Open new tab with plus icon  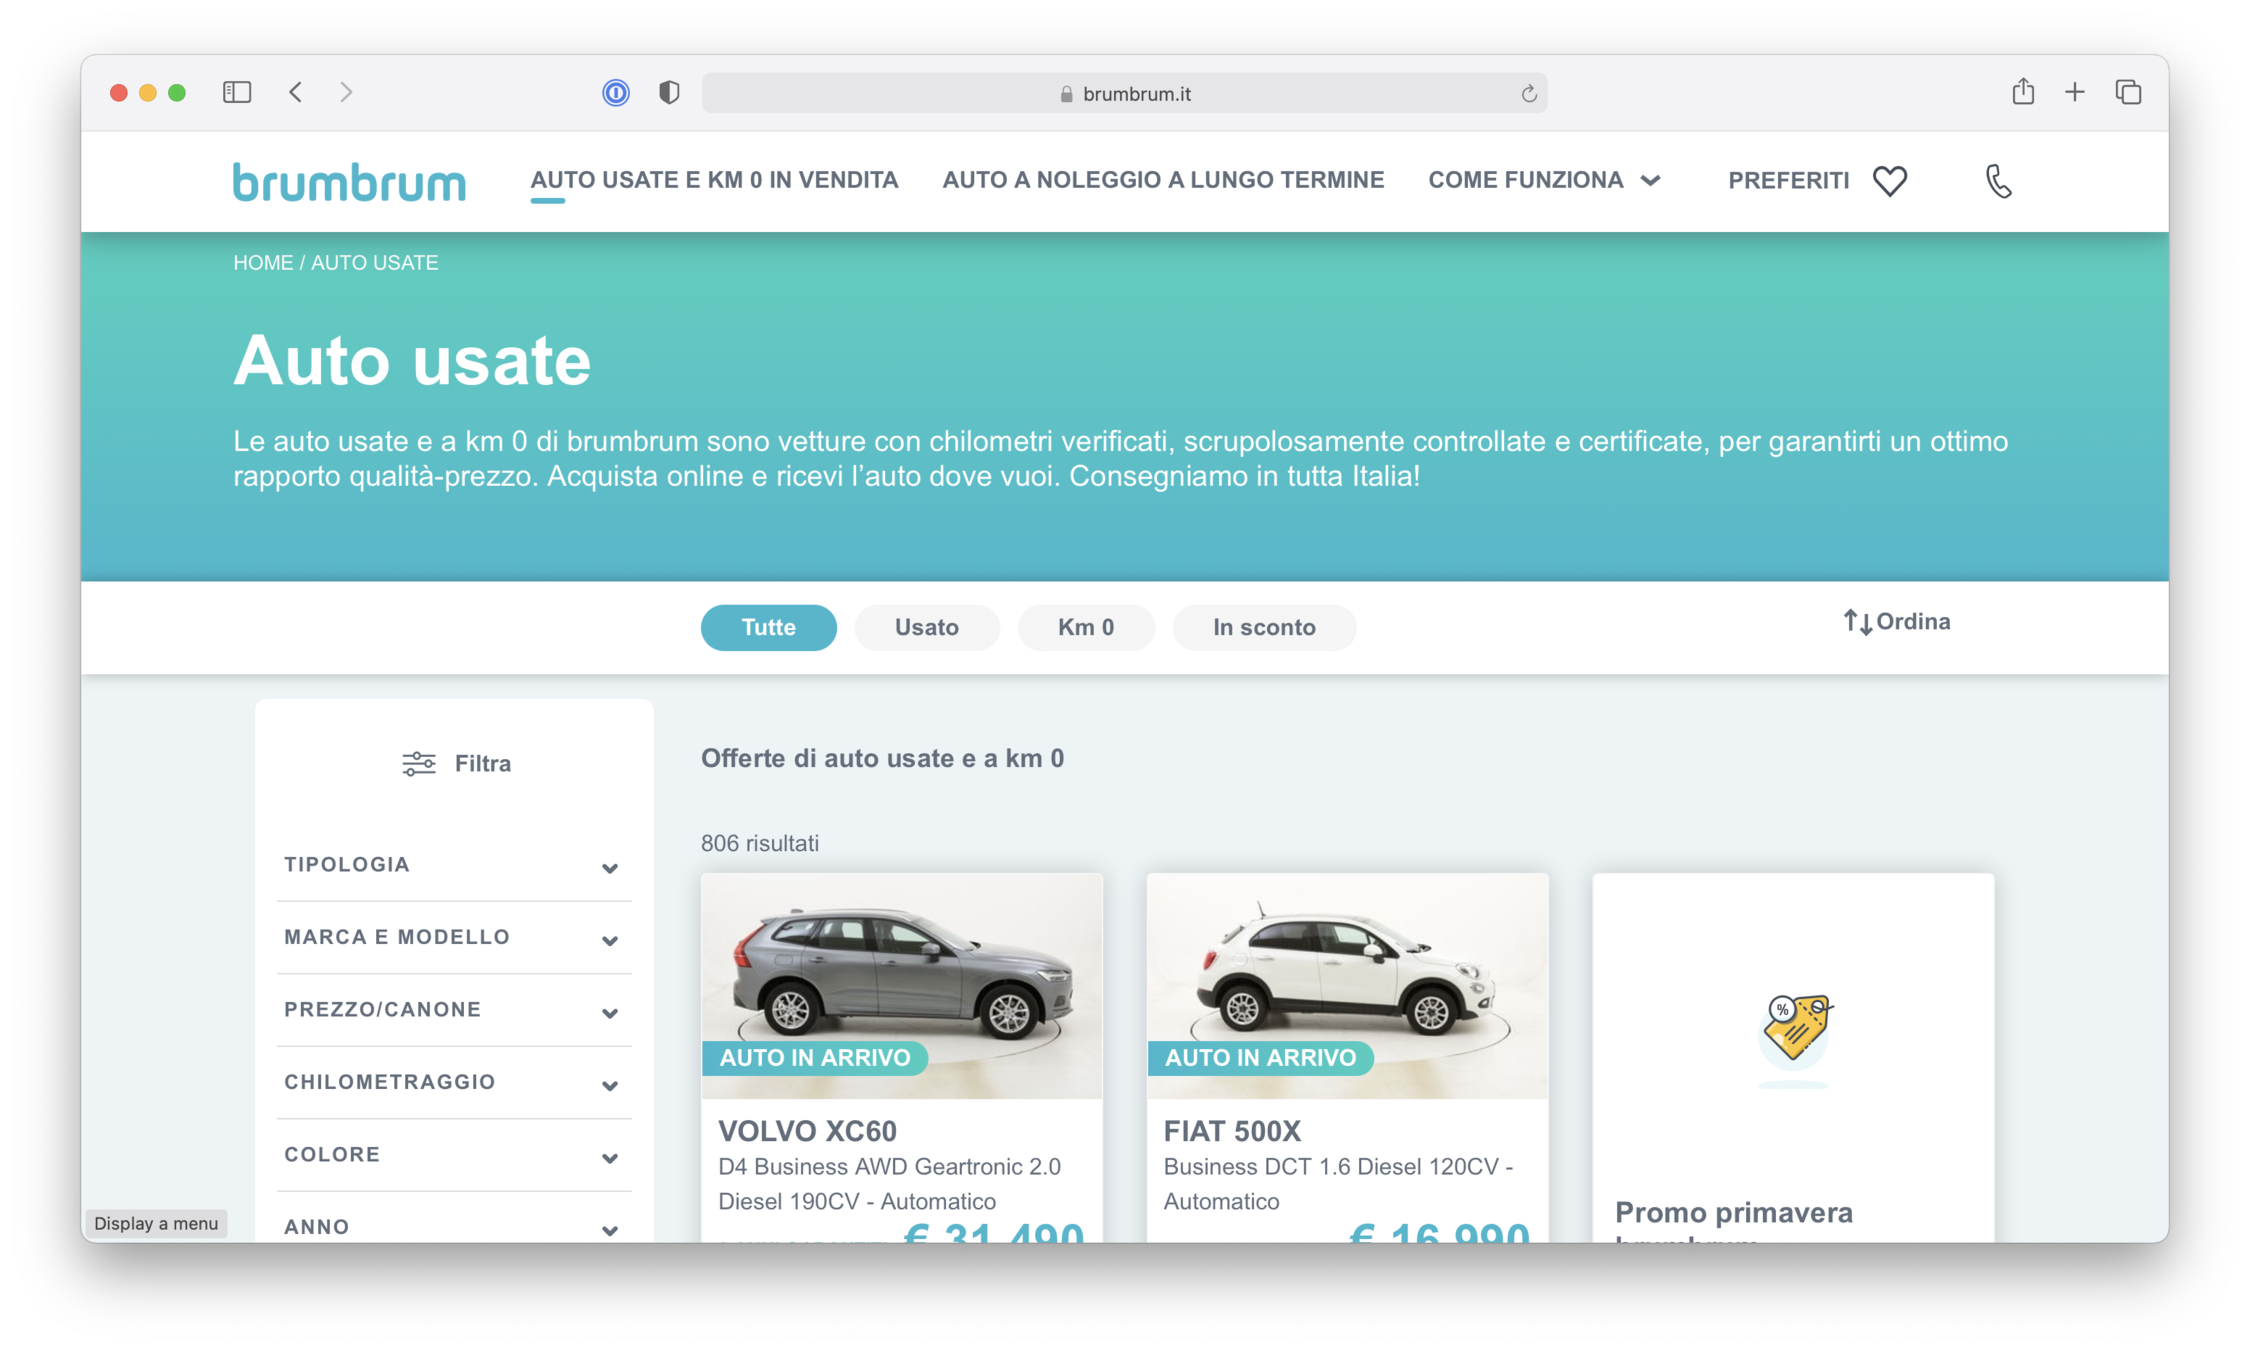(2075, 93)
